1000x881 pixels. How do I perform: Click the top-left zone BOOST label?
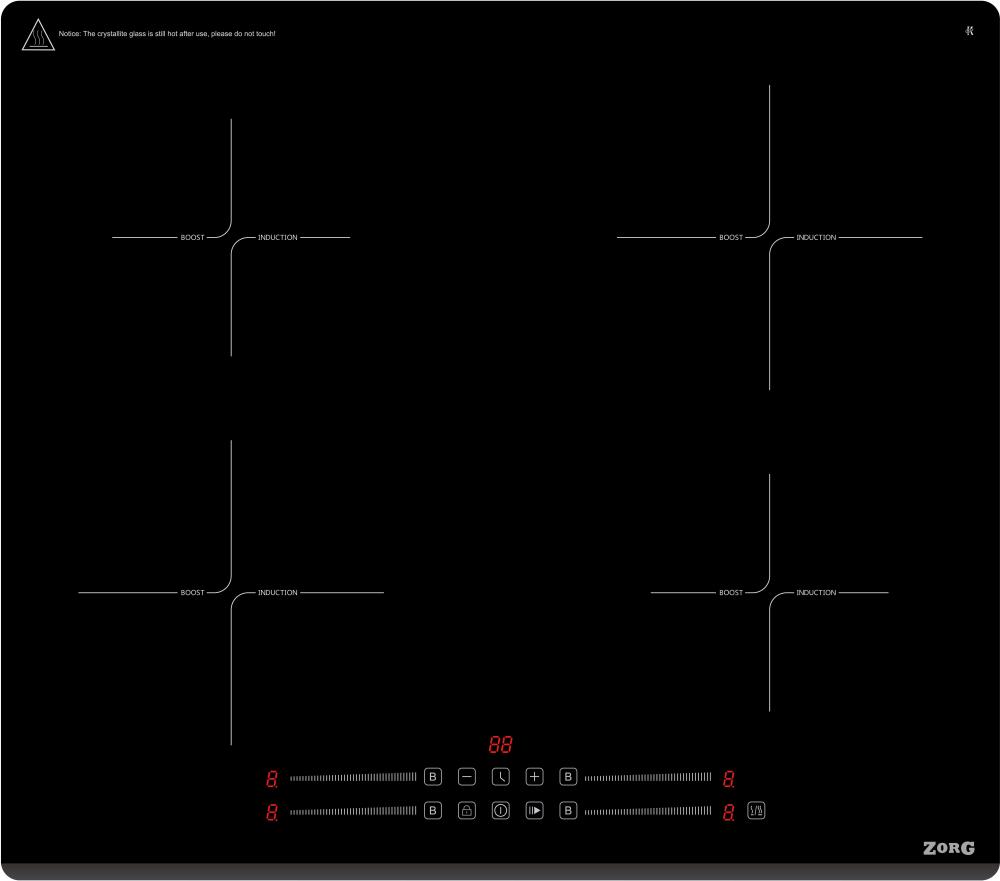coord(192,238)
